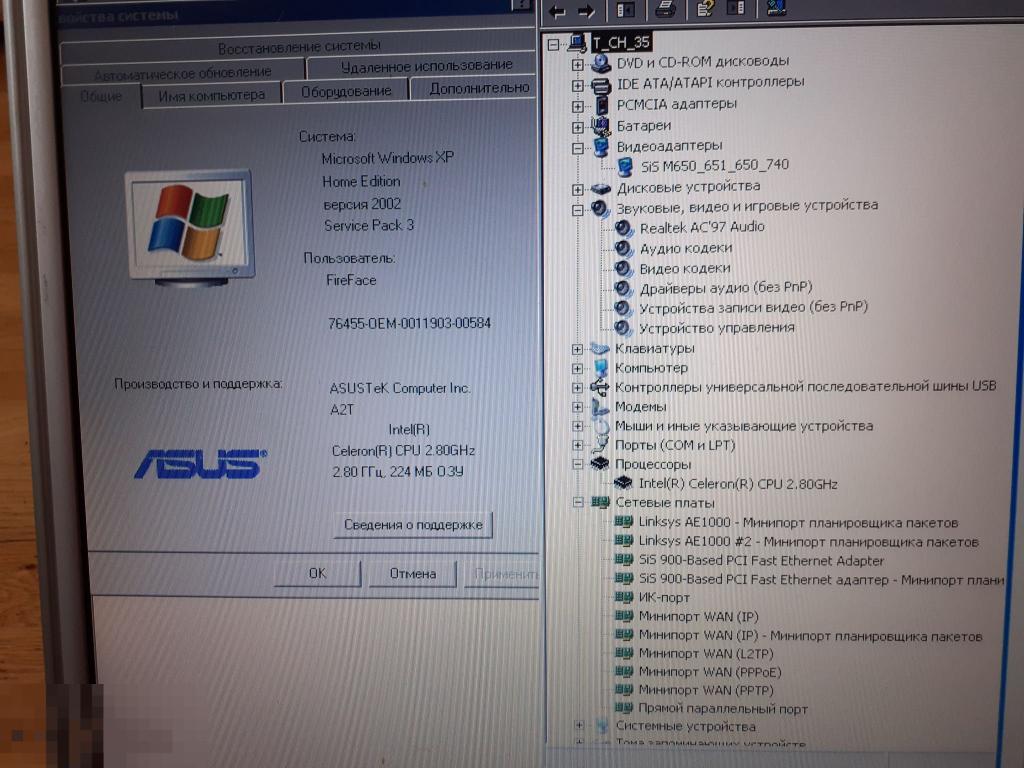This screenshot has height=768, width=1024.
Task: Click the Отмена button
Action: click(x=413, y=574)
